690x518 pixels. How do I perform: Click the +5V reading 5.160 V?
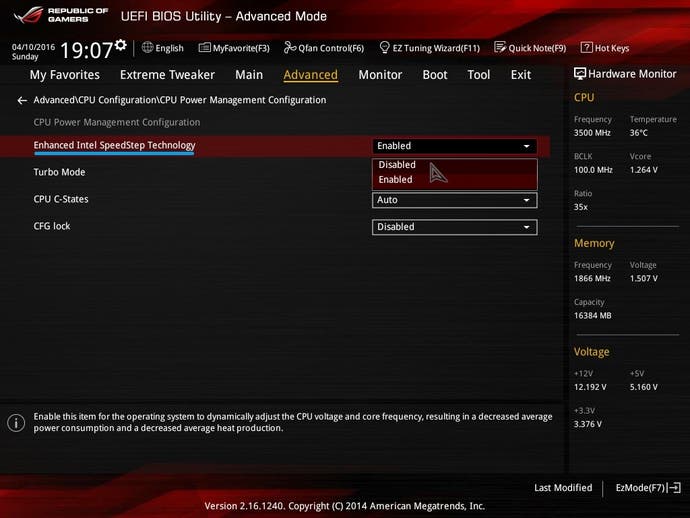pyautogui.click(x=644, y=387)
